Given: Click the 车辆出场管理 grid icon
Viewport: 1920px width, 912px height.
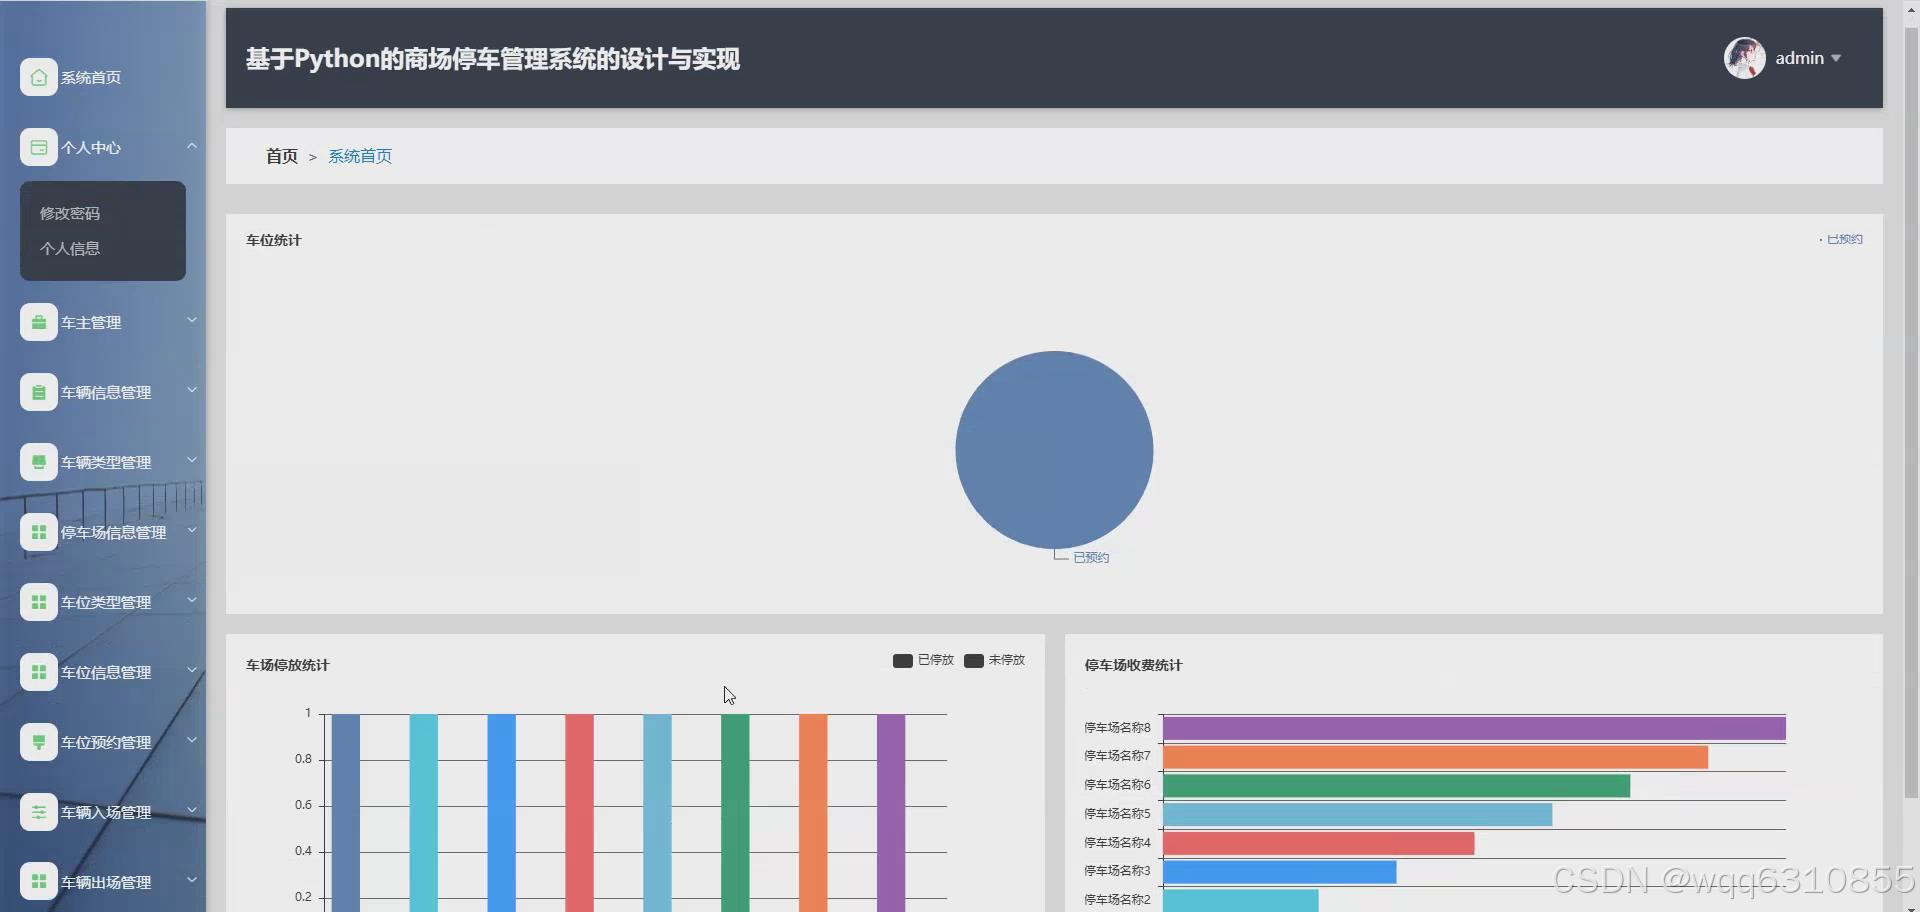Looking at the screenshot, I should click(x=38, y=882).
